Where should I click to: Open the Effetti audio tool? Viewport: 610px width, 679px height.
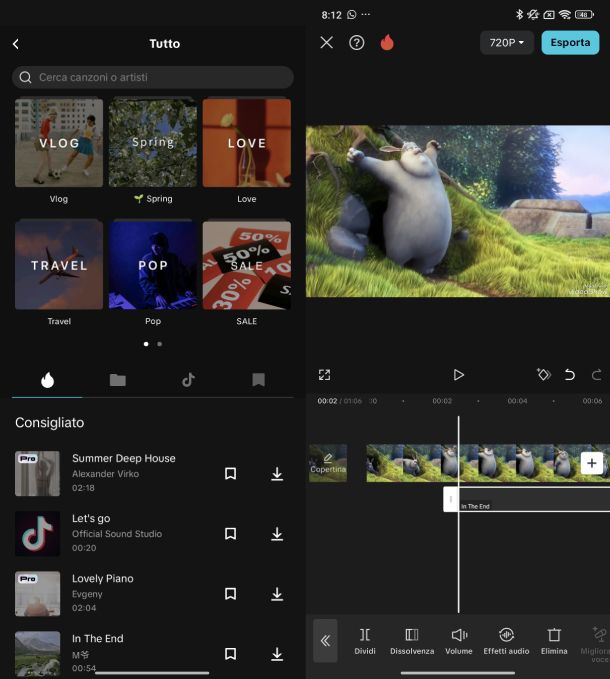(506, 641)
